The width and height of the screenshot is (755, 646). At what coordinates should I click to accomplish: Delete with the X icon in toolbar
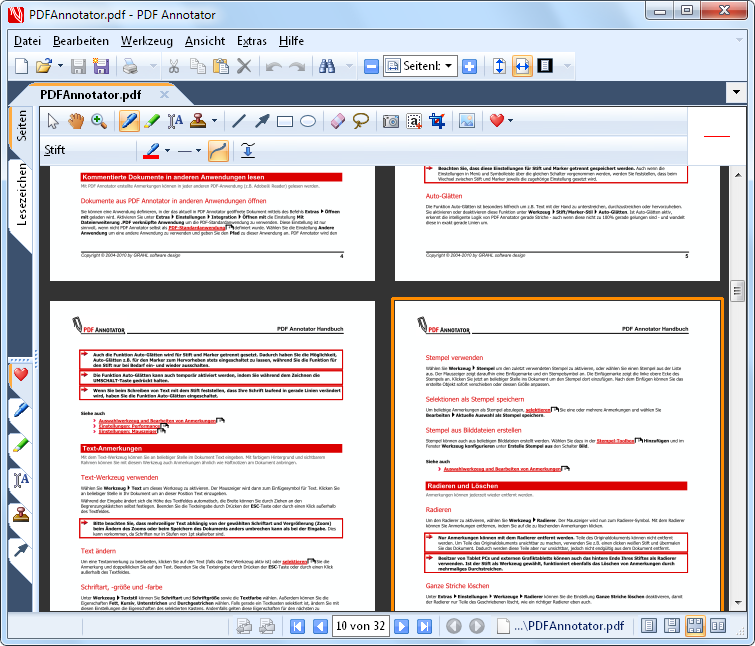point(244,66)
